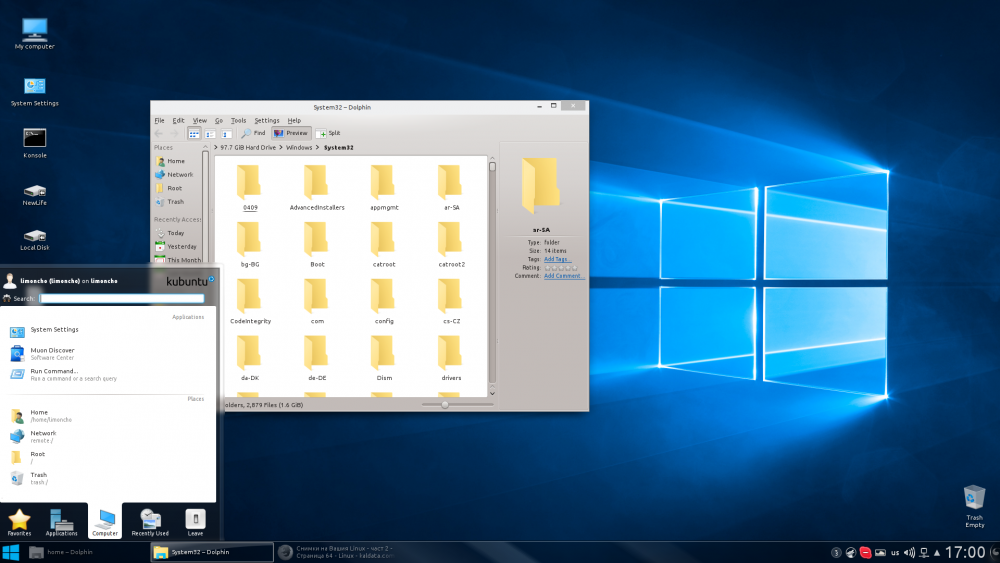Viewport: 1000px width, 563px height.
Task: Set rating using the star row
Action: (x=561, y=268)
